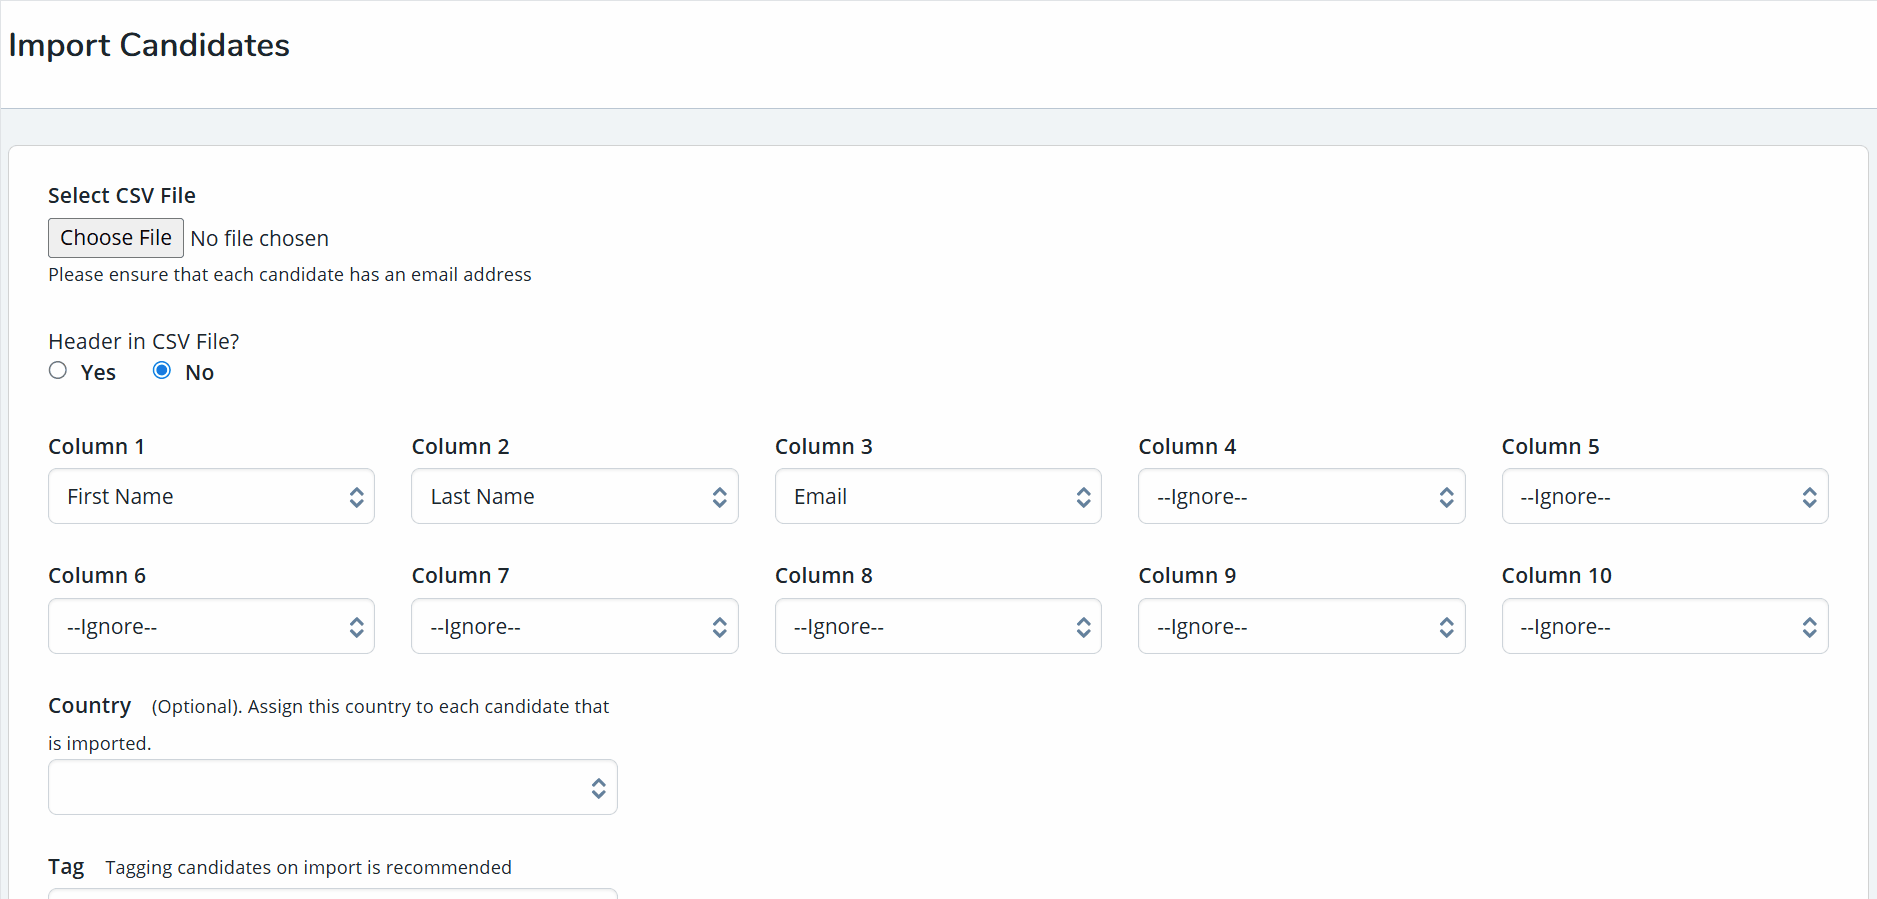Screen dimensions: 1877x899
Task: Open the Column 2 Last Name dropdown
Action: (x=574, y=497)
